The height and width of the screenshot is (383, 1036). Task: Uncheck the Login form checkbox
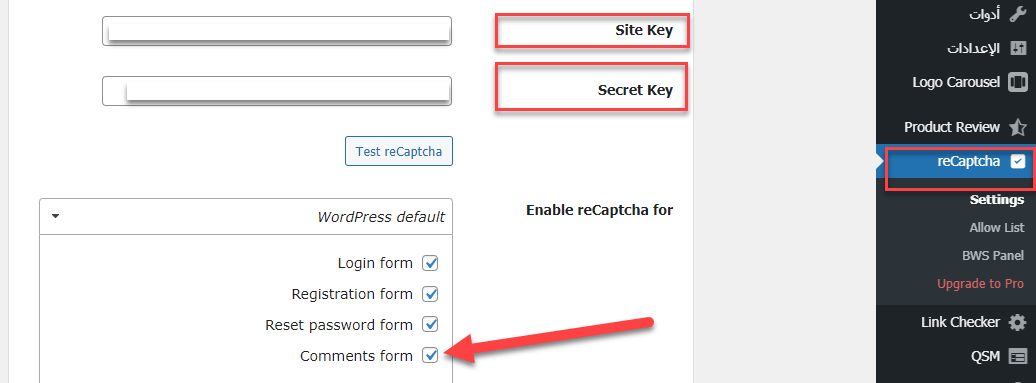coord(430,263)
